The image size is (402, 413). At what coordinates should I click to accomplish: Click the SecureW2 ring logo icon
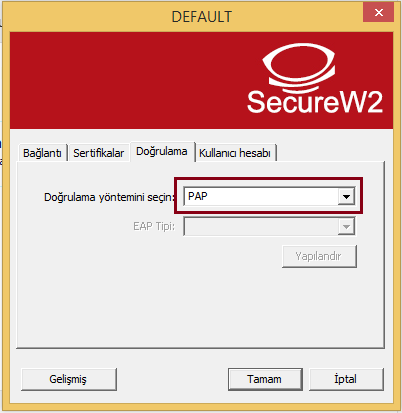coord(299,67)
